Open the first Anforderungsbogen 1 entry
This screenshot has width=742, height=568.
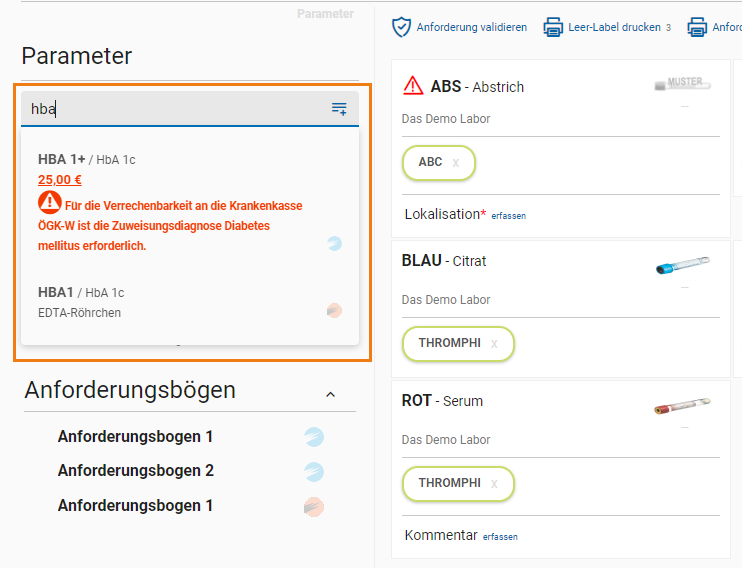point(135,436)
